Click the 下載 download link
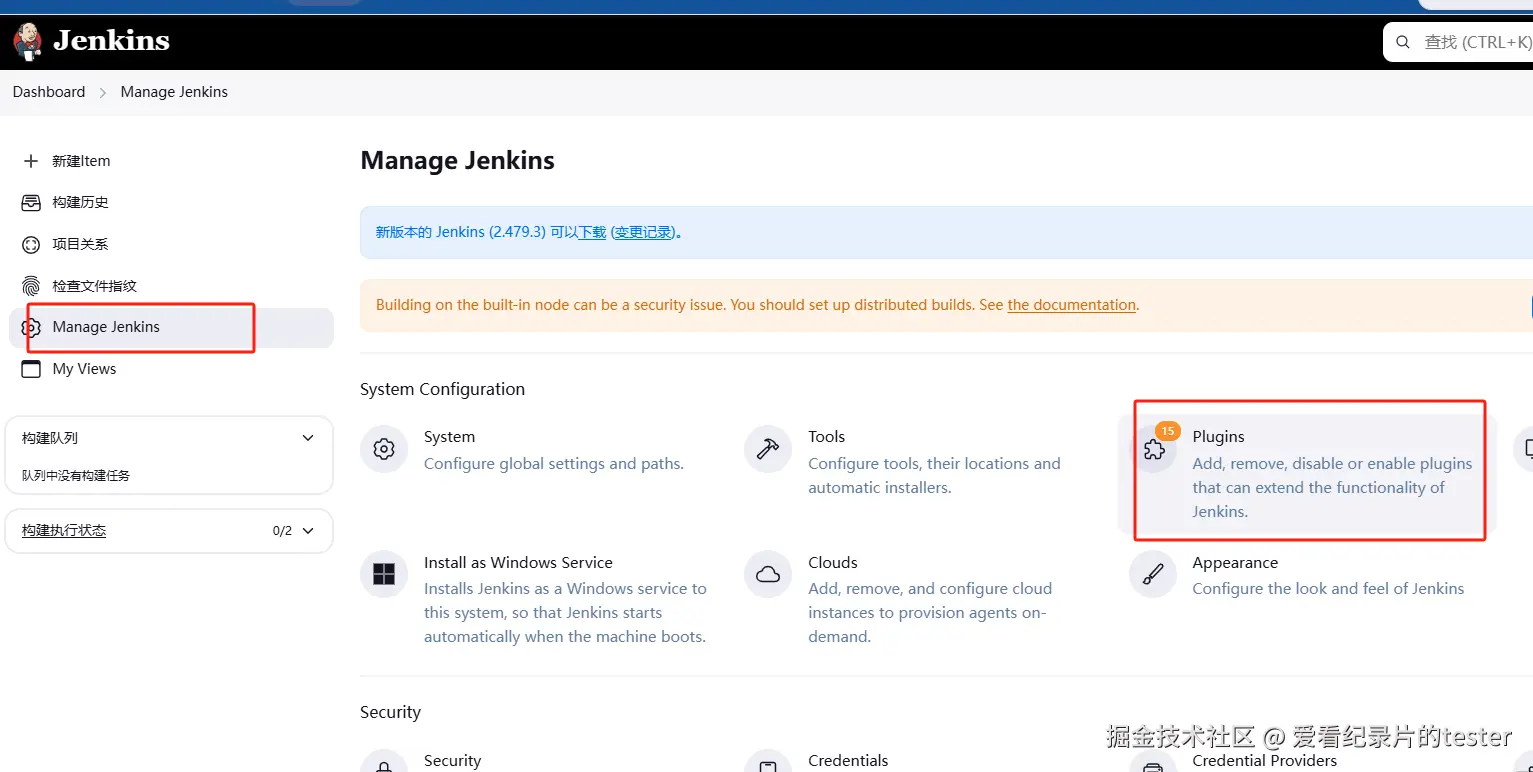1533x772 pixels. (x=592, y=232)
